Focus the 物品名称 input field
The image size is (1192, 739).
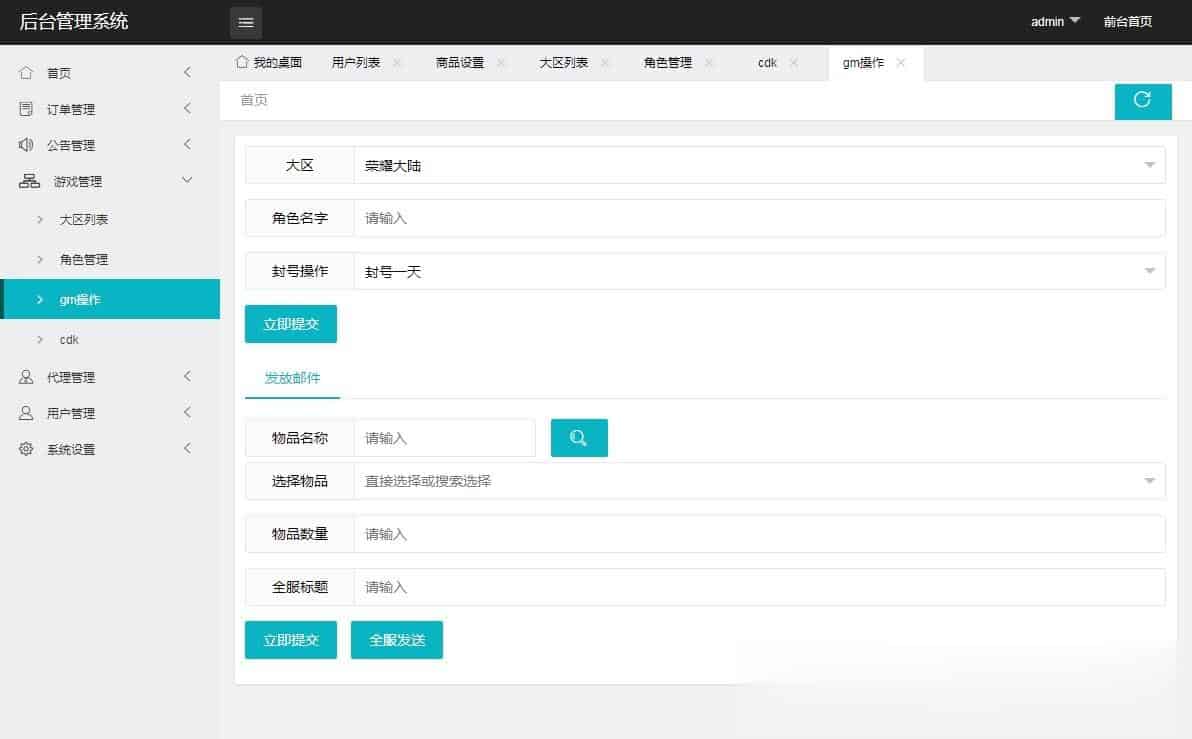coord(445,438)
